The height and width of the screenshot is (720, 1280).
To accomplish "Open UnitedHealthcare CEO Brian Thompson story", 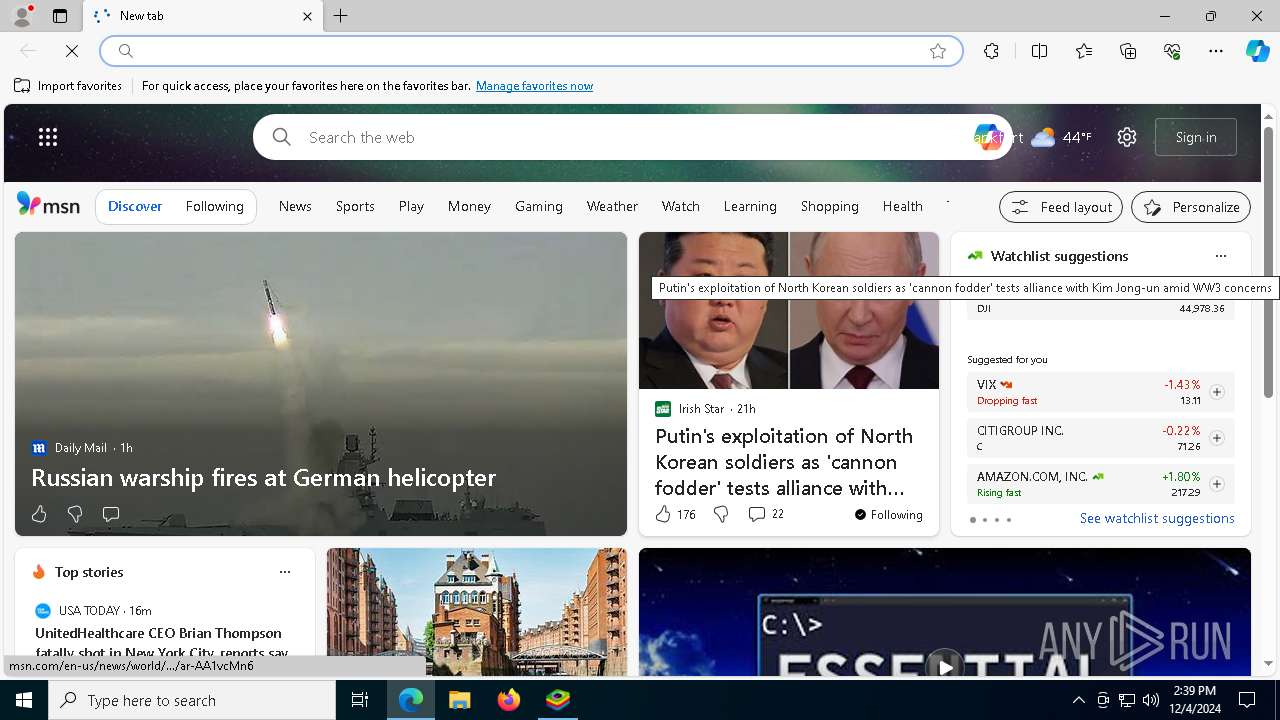I will coord(162,643).
